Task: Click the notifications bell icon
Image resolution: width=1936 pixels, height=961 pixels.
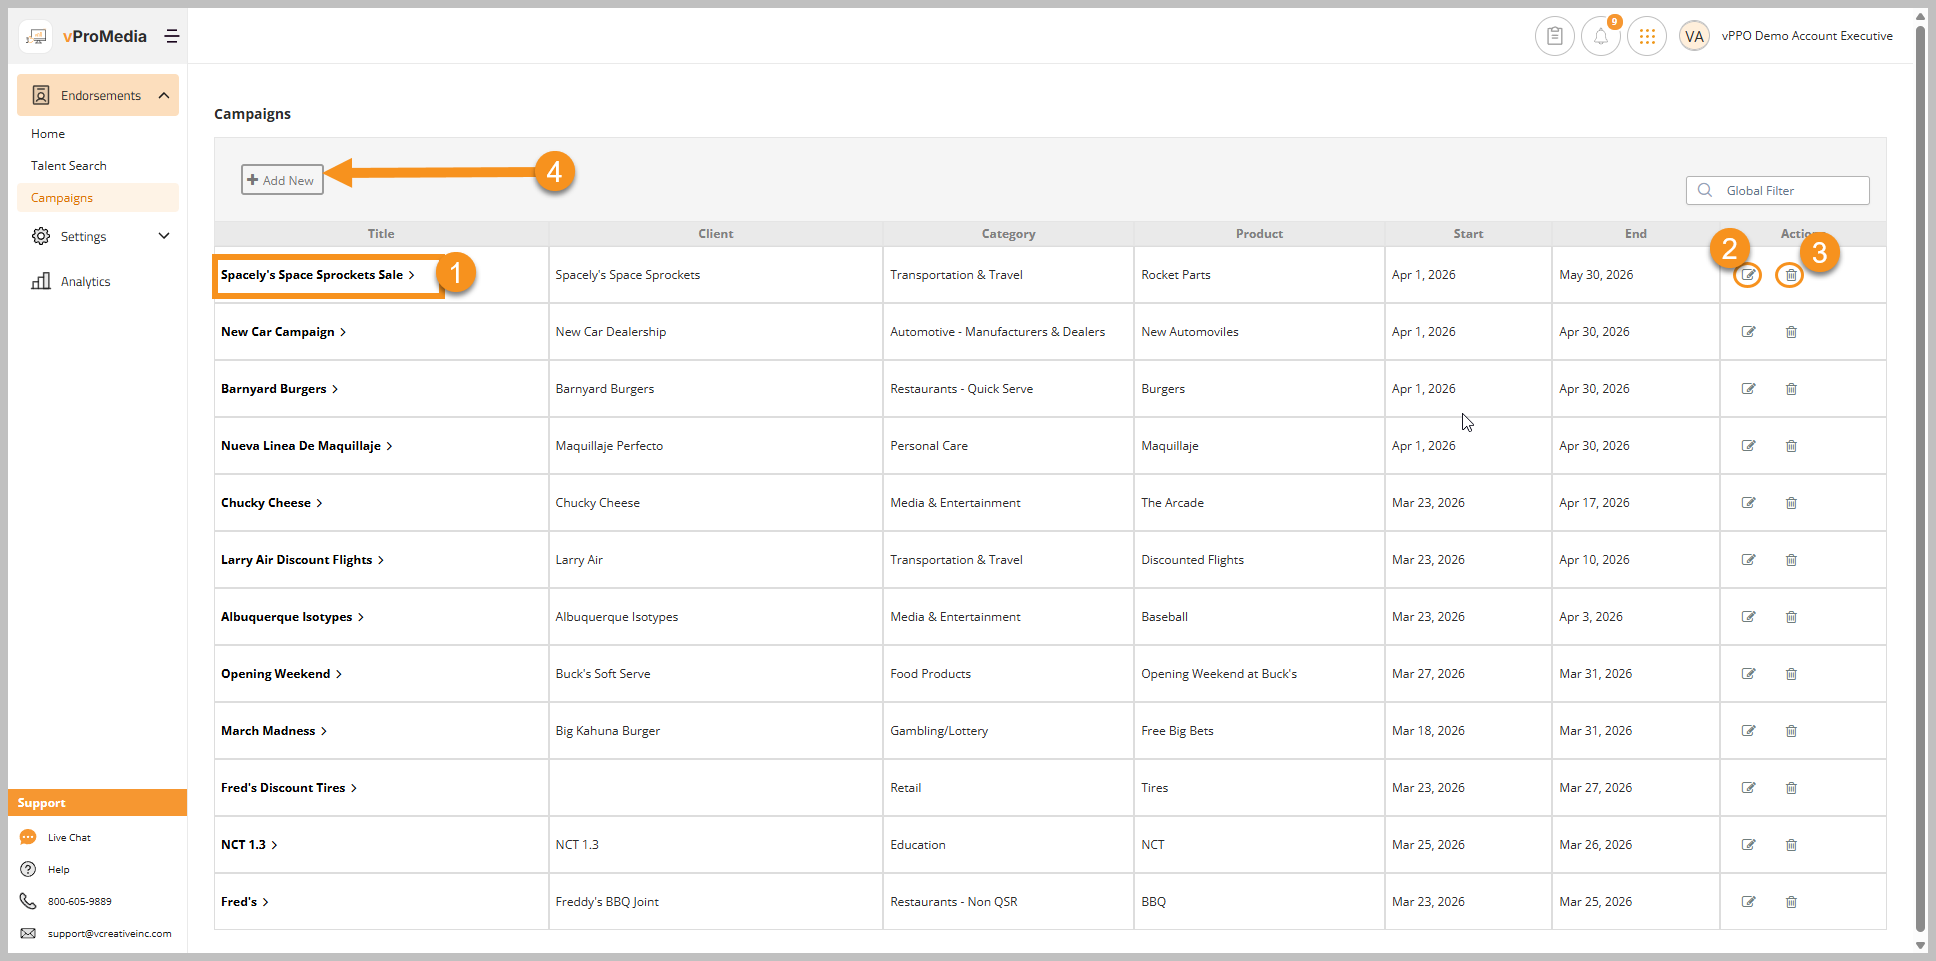Action: tap(1600, 37)
